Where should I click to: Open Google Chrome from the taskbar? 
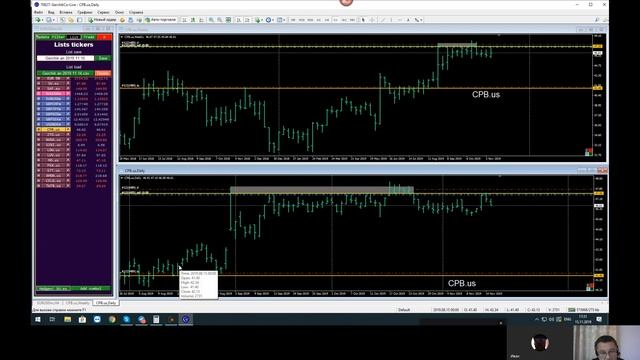[x=112, y=320]
